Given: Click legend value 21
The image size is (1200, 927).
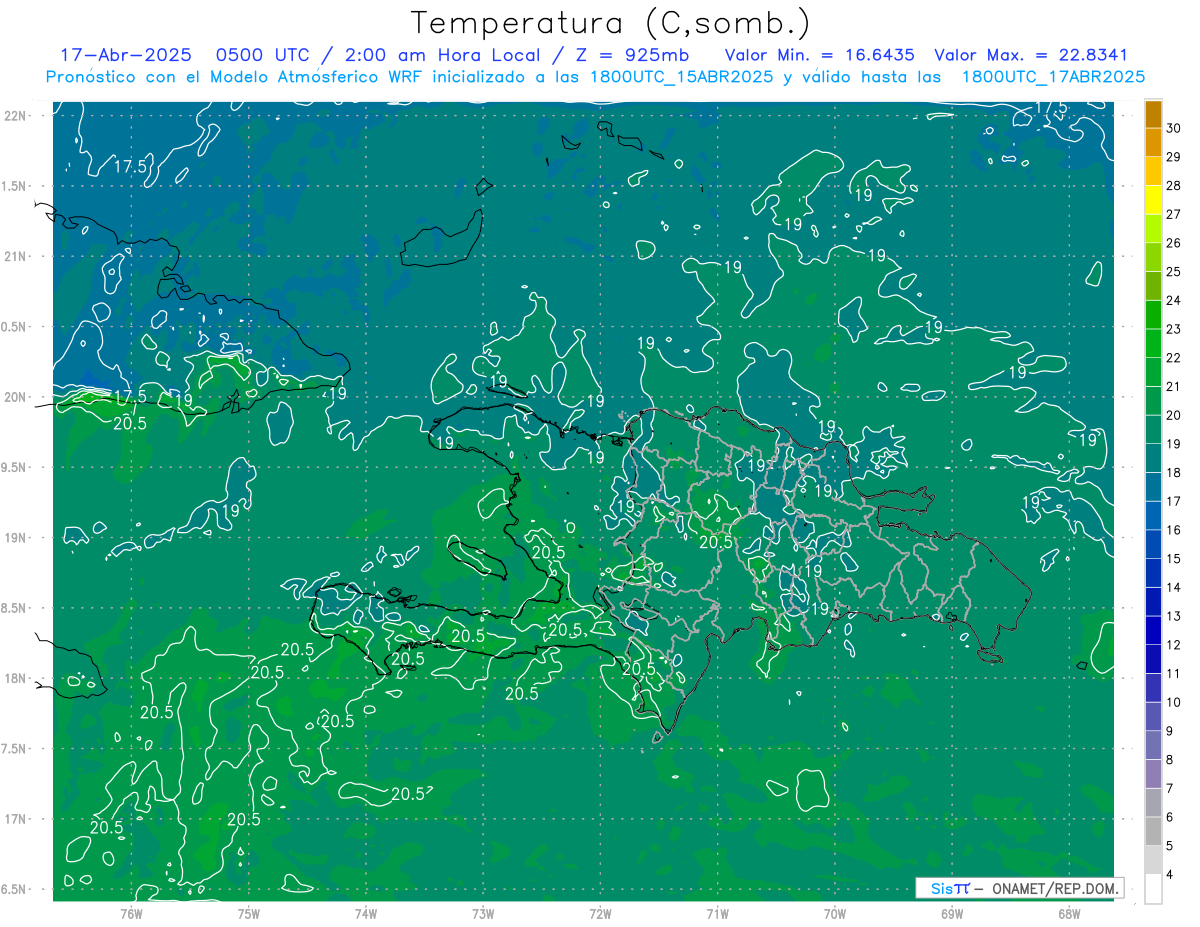Looking at the screenshot, I should [x=1174, y=386].
